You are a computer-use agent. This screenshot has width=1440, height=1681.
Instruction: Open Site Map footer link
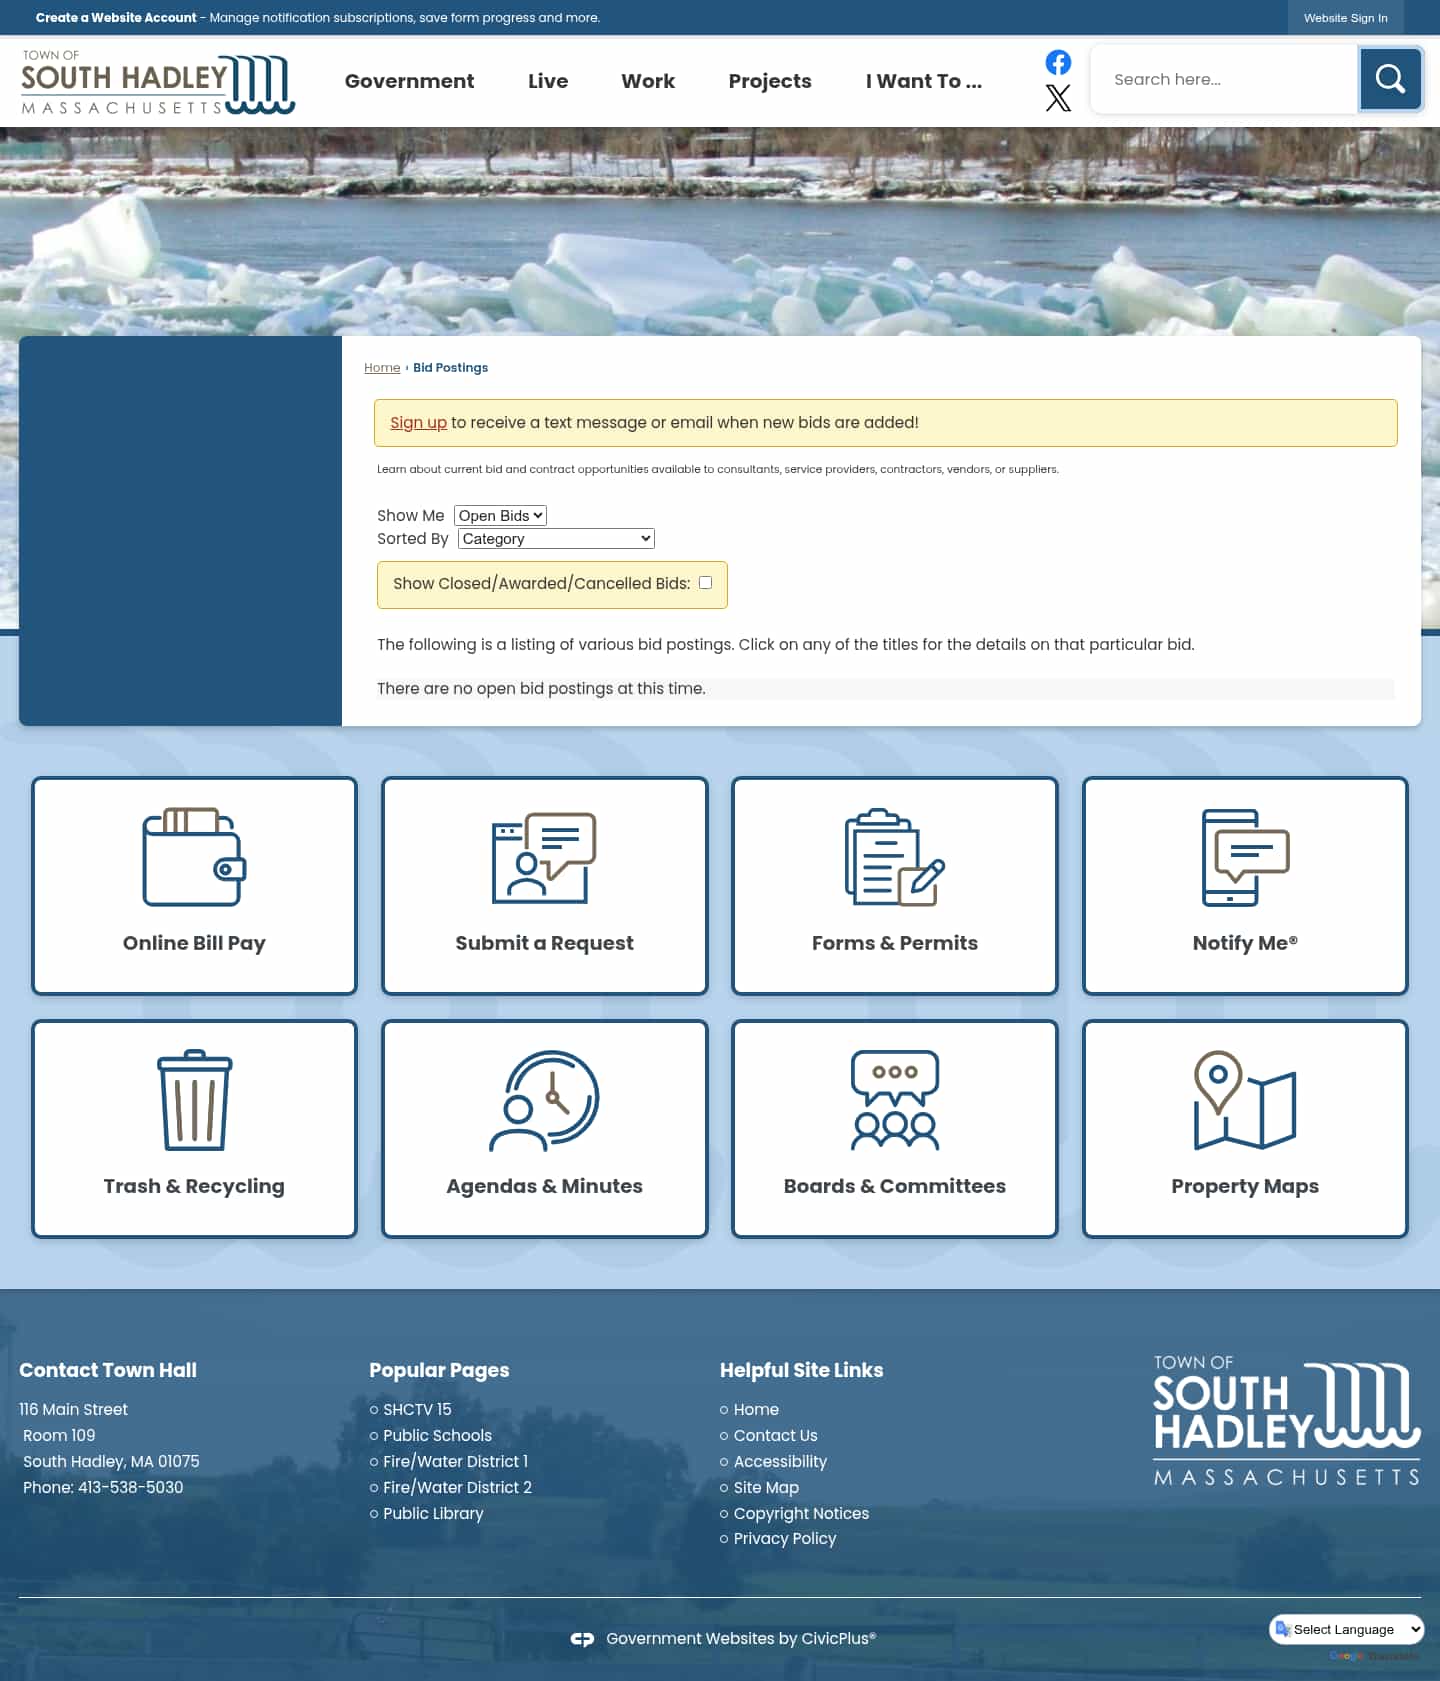[766, 1487]
